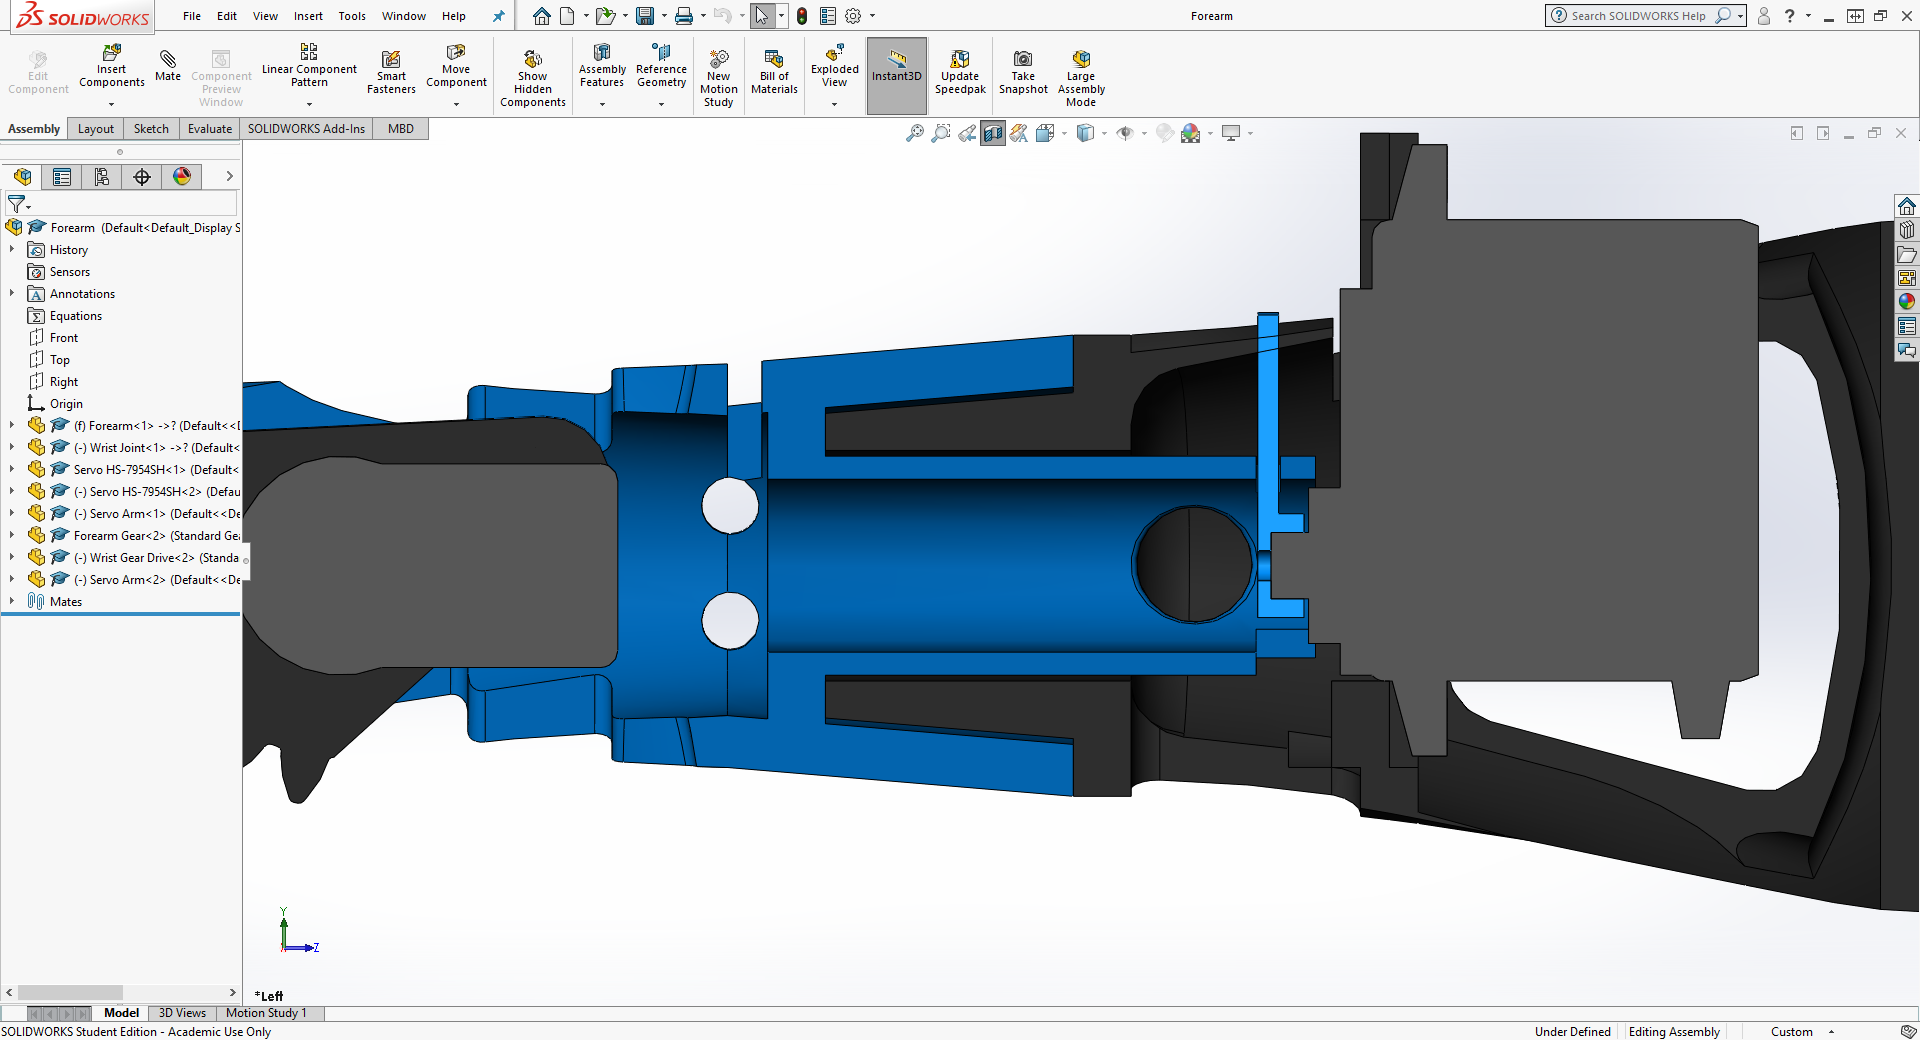Open Edit Appearance color sphere
Image resolution: width=1920 pixels, height=1040 pixels.
pos(1190,133)
